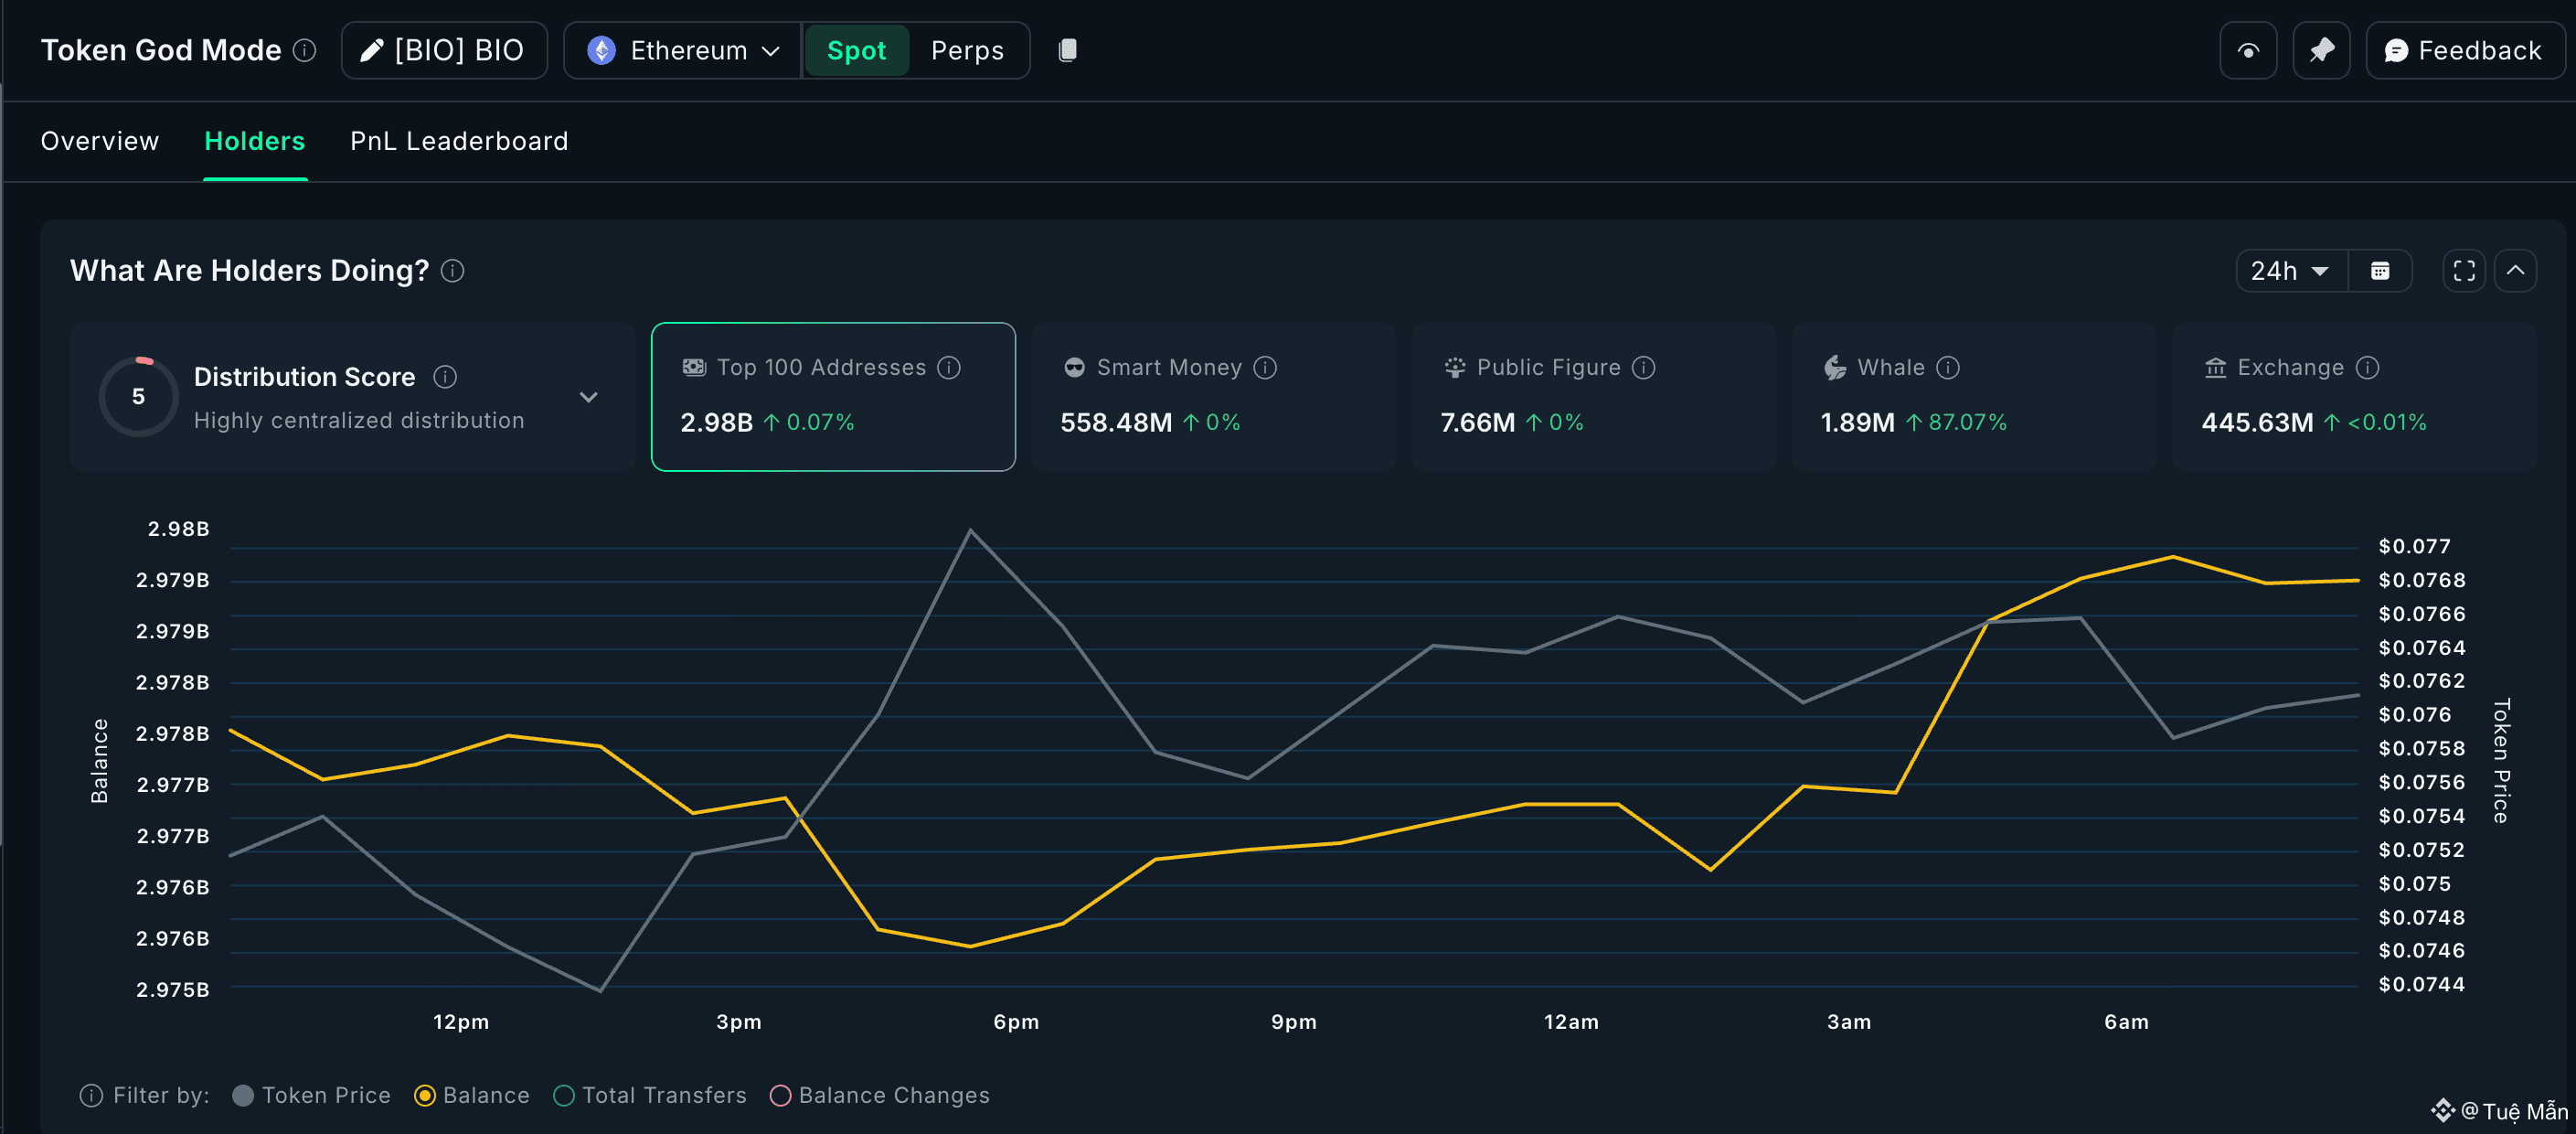The height and width of the screenshot is (1134, 2576).
Task: Switch to the PnL Leaderboard tab
Action: [x=459, y=141]
